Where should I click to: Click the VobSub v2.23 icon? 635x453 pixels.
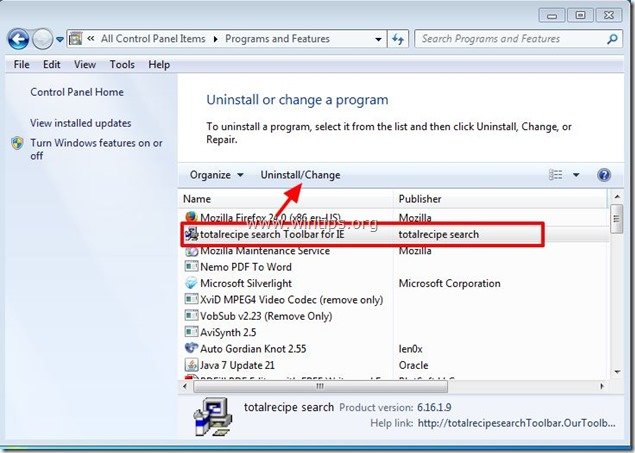pos(191,316)
